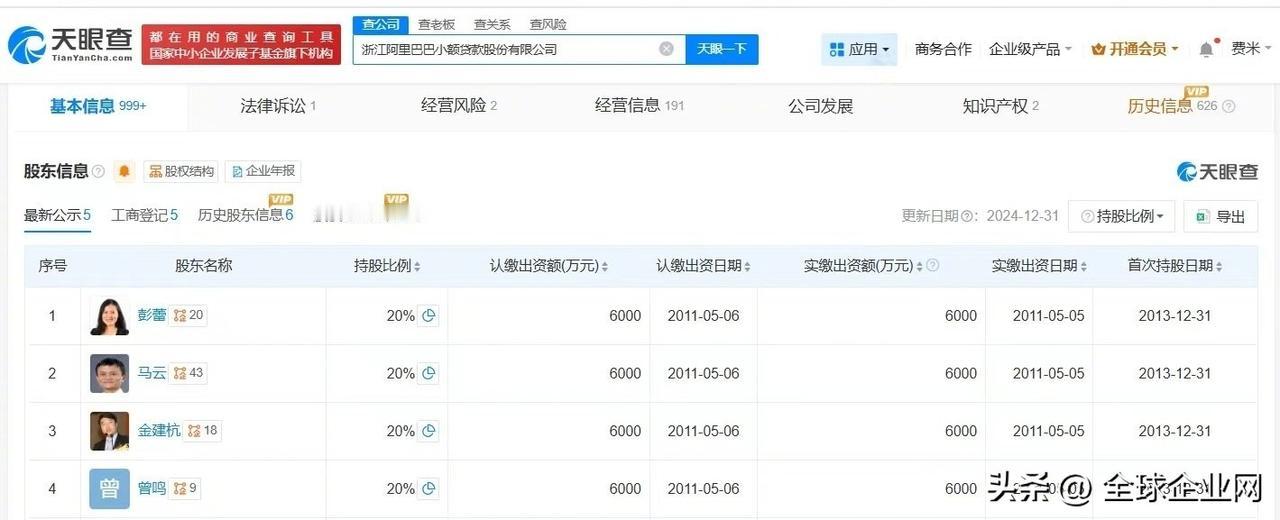Select the 工商登记 sub-tab

144,215
